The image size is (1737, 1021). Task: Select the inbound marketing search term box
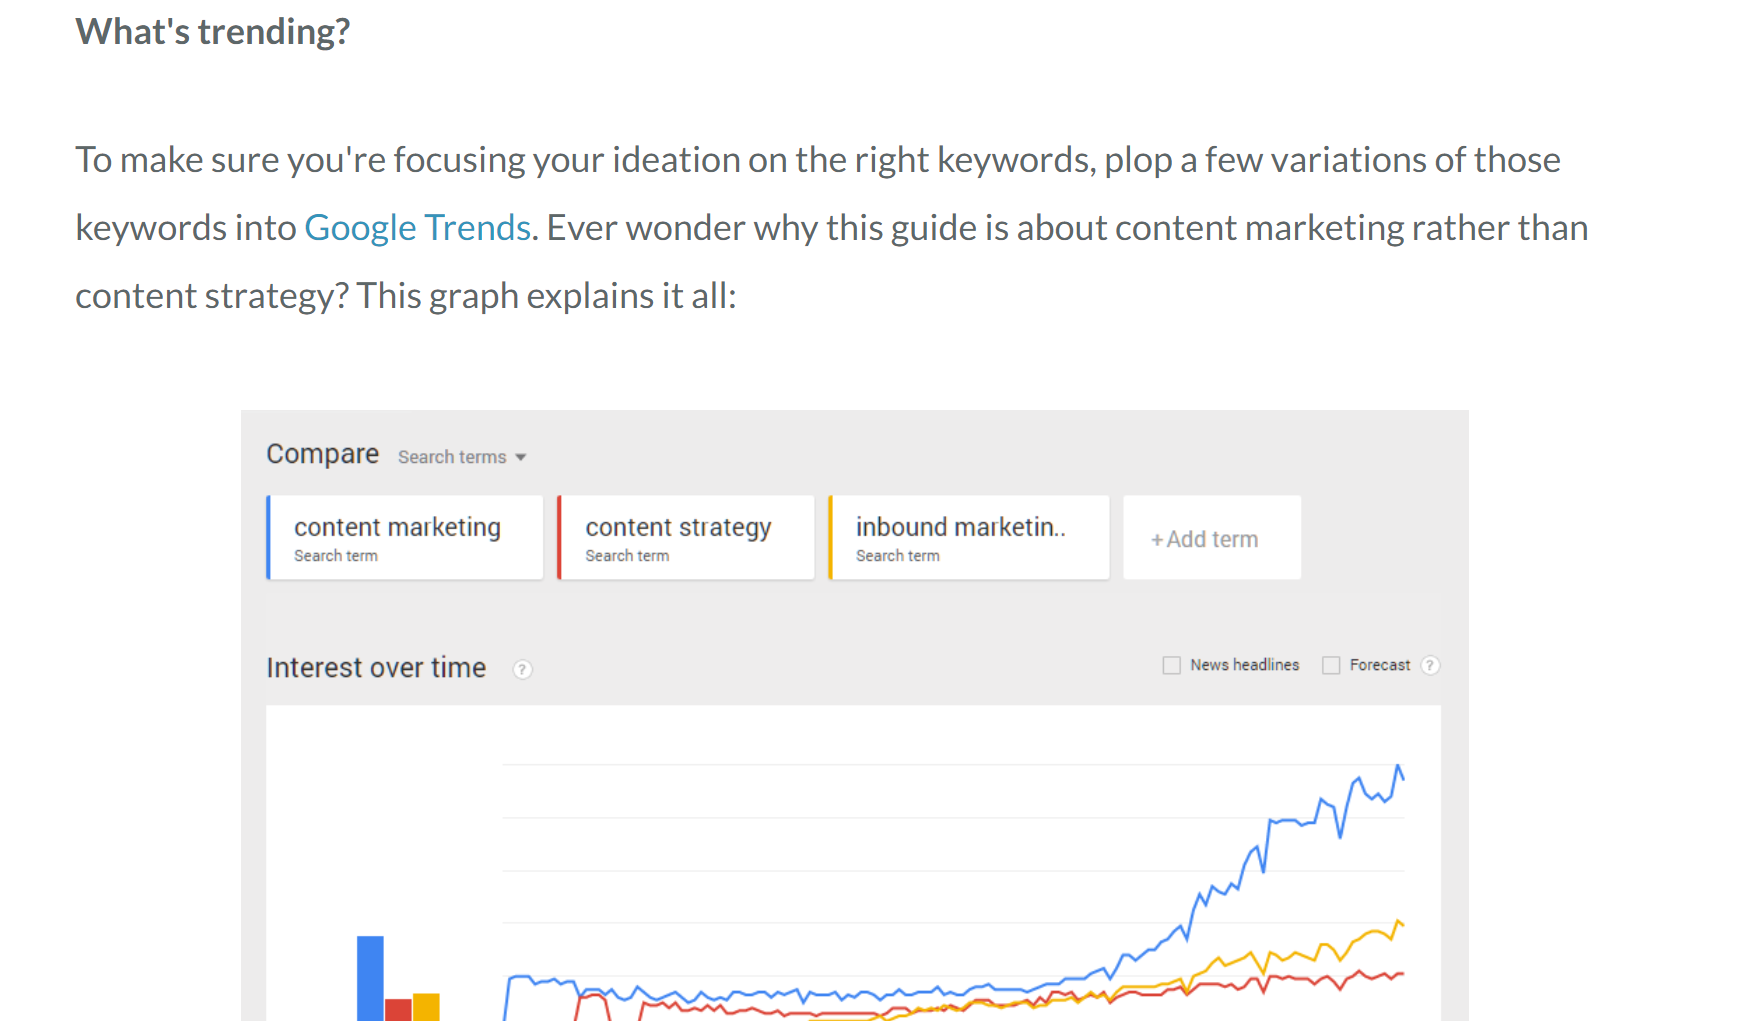click(x=969, y=537)
